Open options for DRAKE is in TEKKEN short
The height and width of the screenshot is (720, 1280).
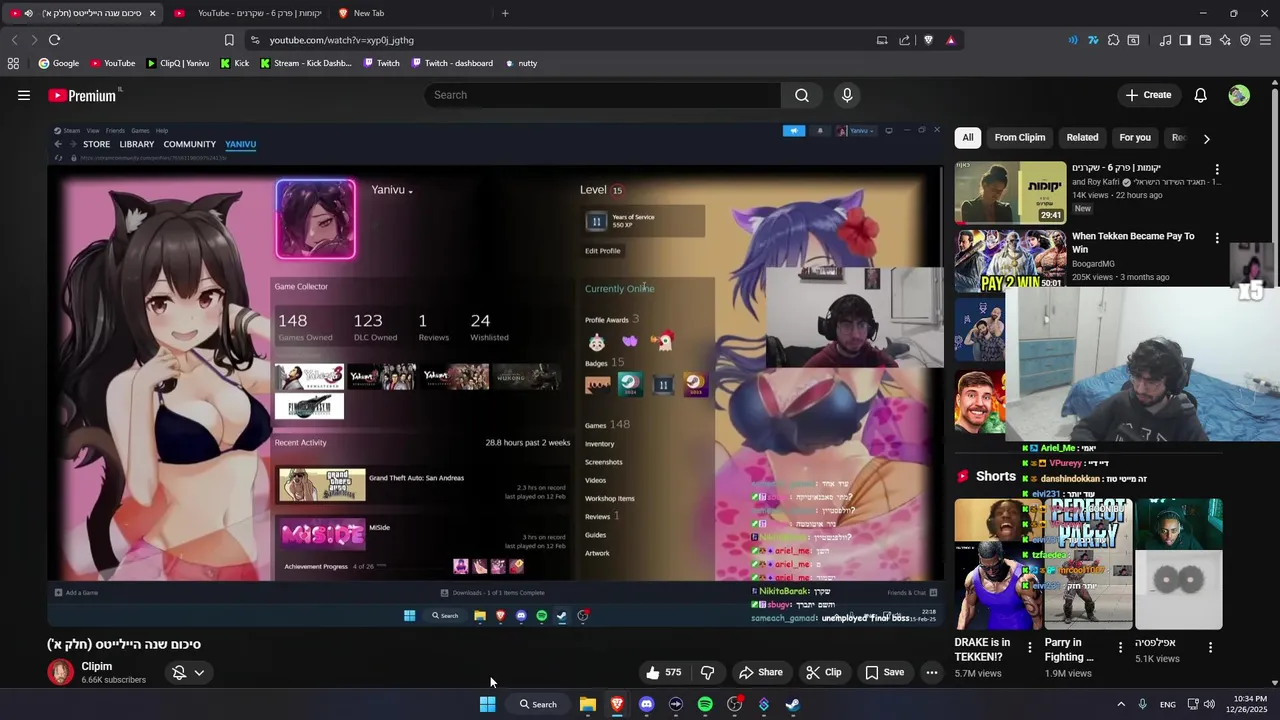coord(1030,648)
